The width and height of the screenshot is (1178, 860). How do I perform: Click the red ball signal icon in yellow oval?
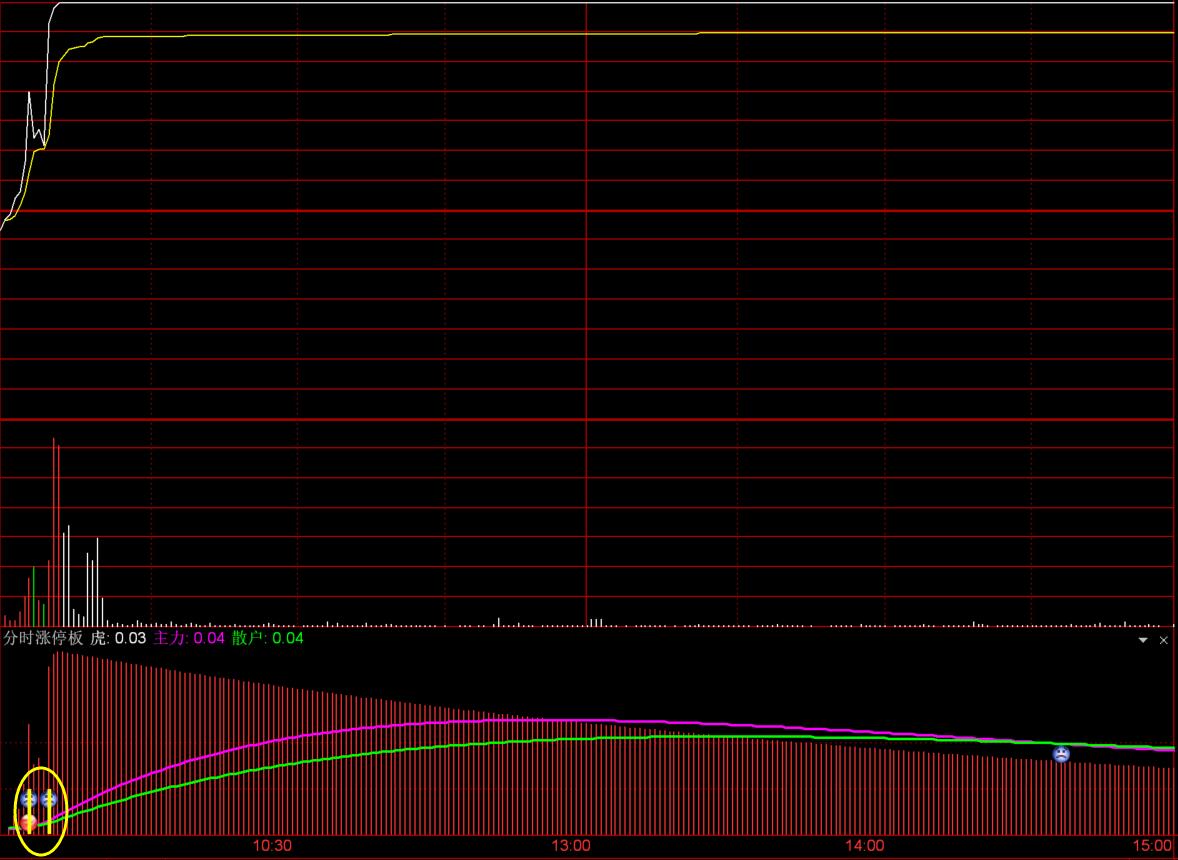pyautogui.click(x=29, y=822)
